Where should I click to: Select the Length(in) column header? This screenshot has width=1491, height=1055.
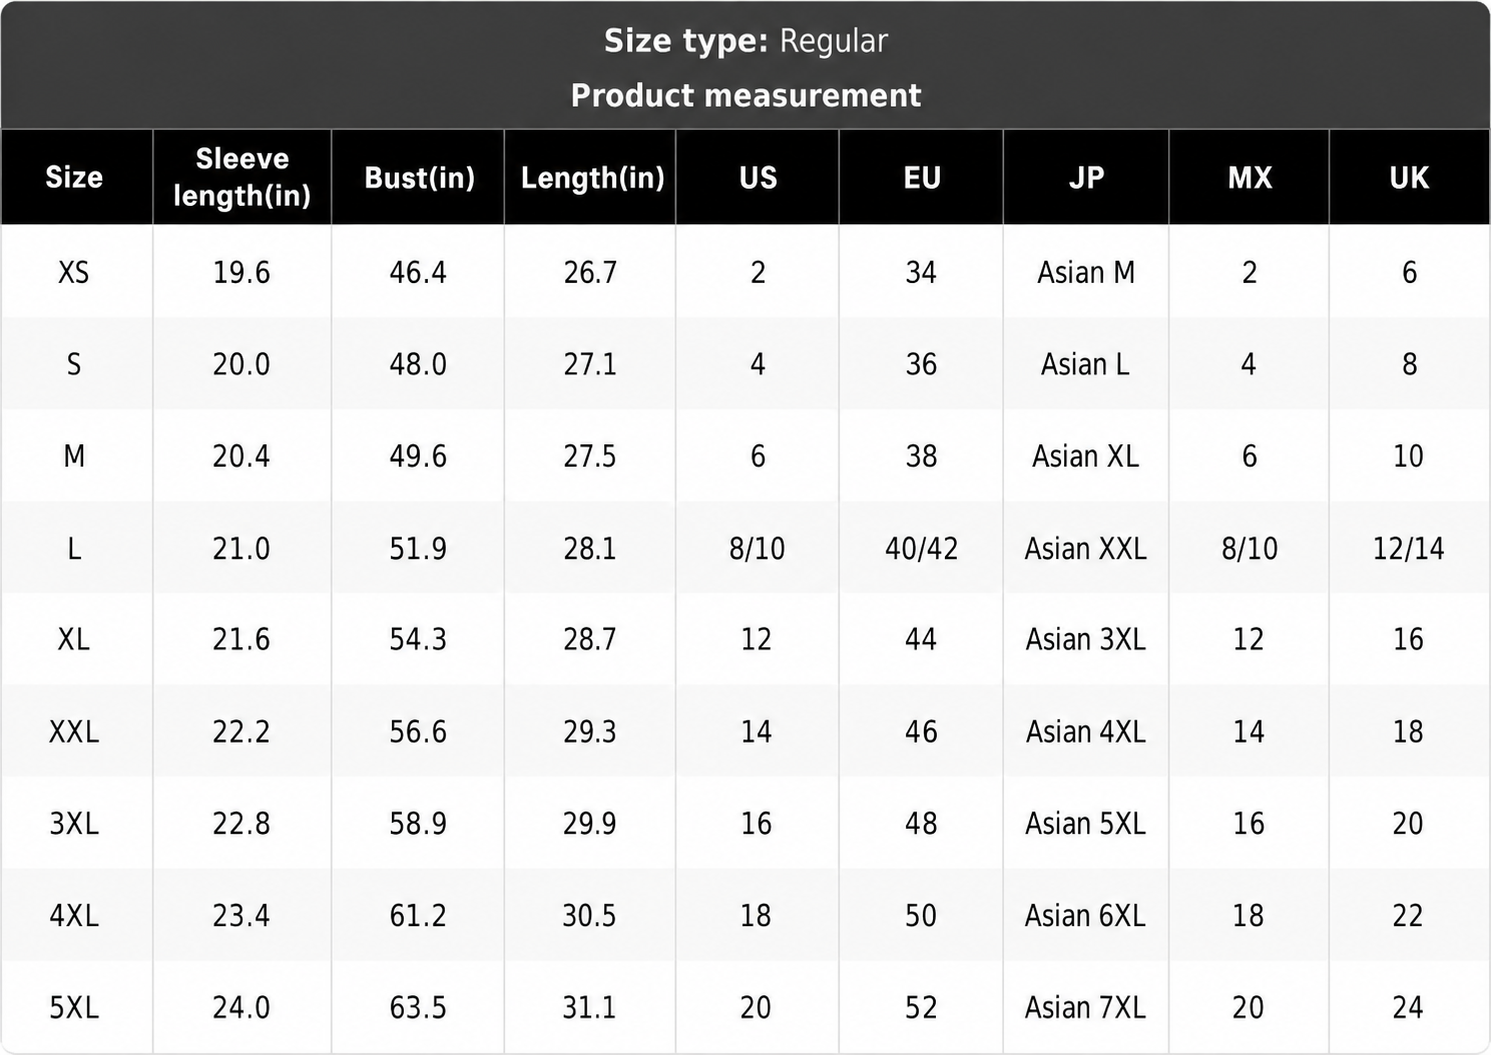(592, 177)
